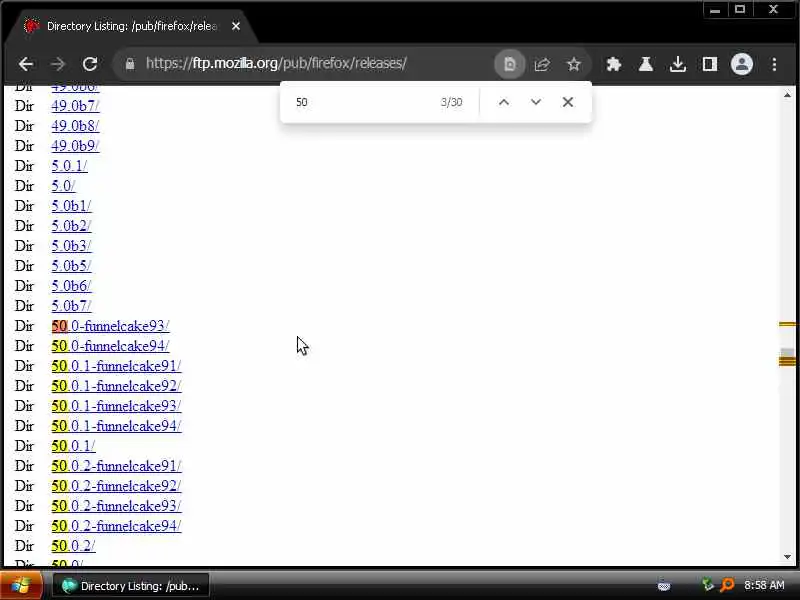Select the Directory Listing browser tab
The width and height of the screenshot is (800, 600).
130,26
